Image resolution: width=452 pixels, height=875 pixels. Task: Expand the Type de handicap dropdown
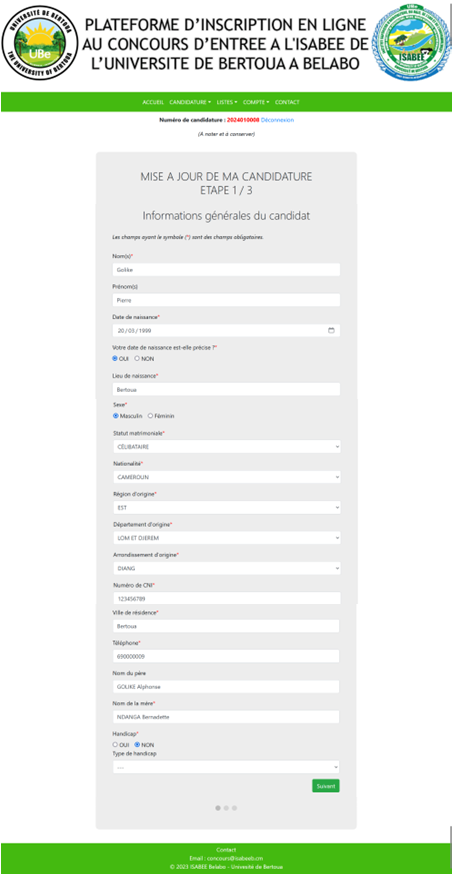pyautogui.click(x=226, y=767)
